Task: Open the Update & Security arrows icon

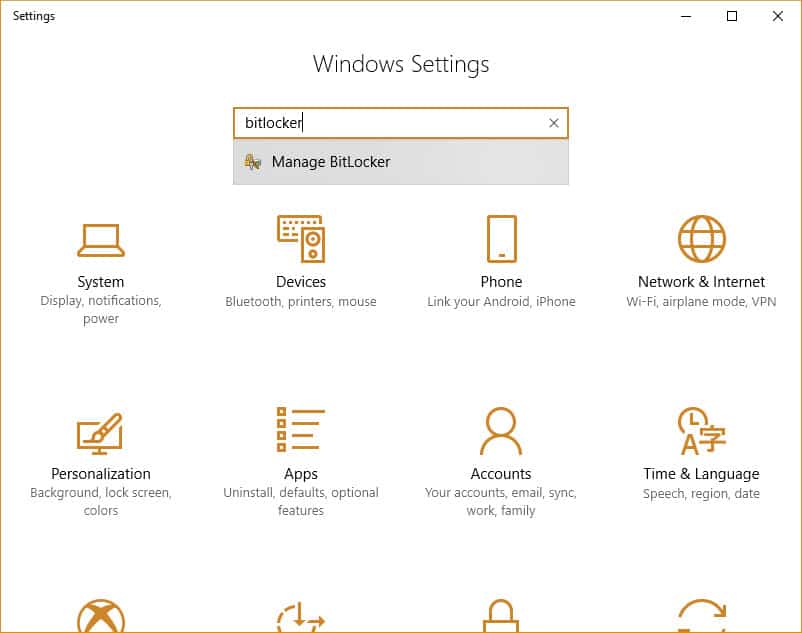Action: pyautogui.click(x=701, y=616)
